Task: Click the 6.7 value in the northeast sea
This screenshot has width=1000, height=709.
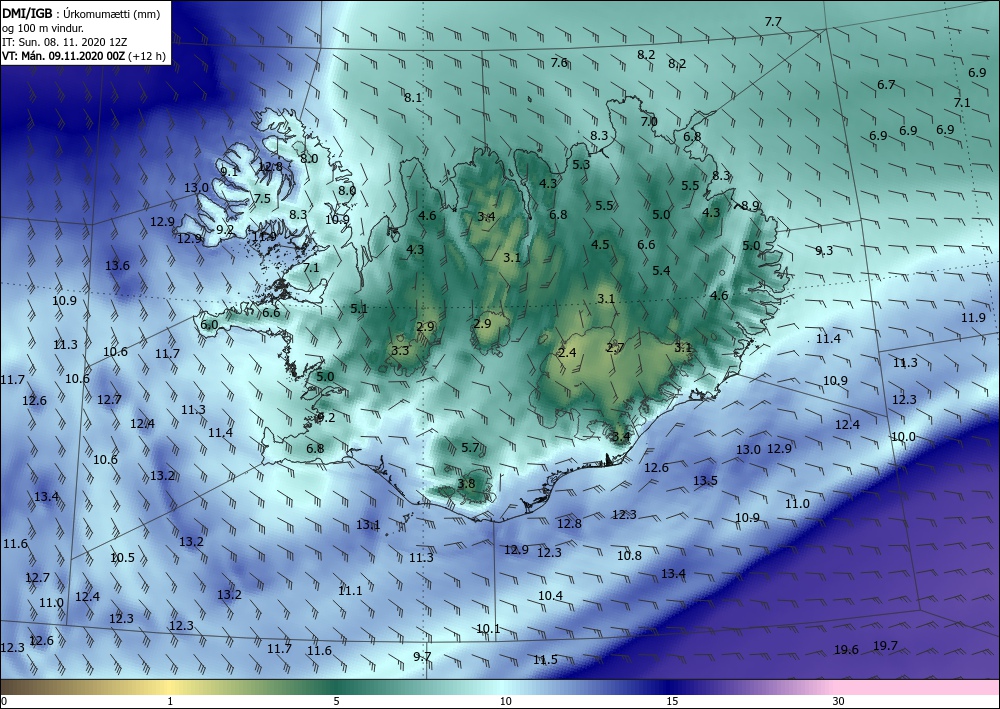Action: click(886, 84)
